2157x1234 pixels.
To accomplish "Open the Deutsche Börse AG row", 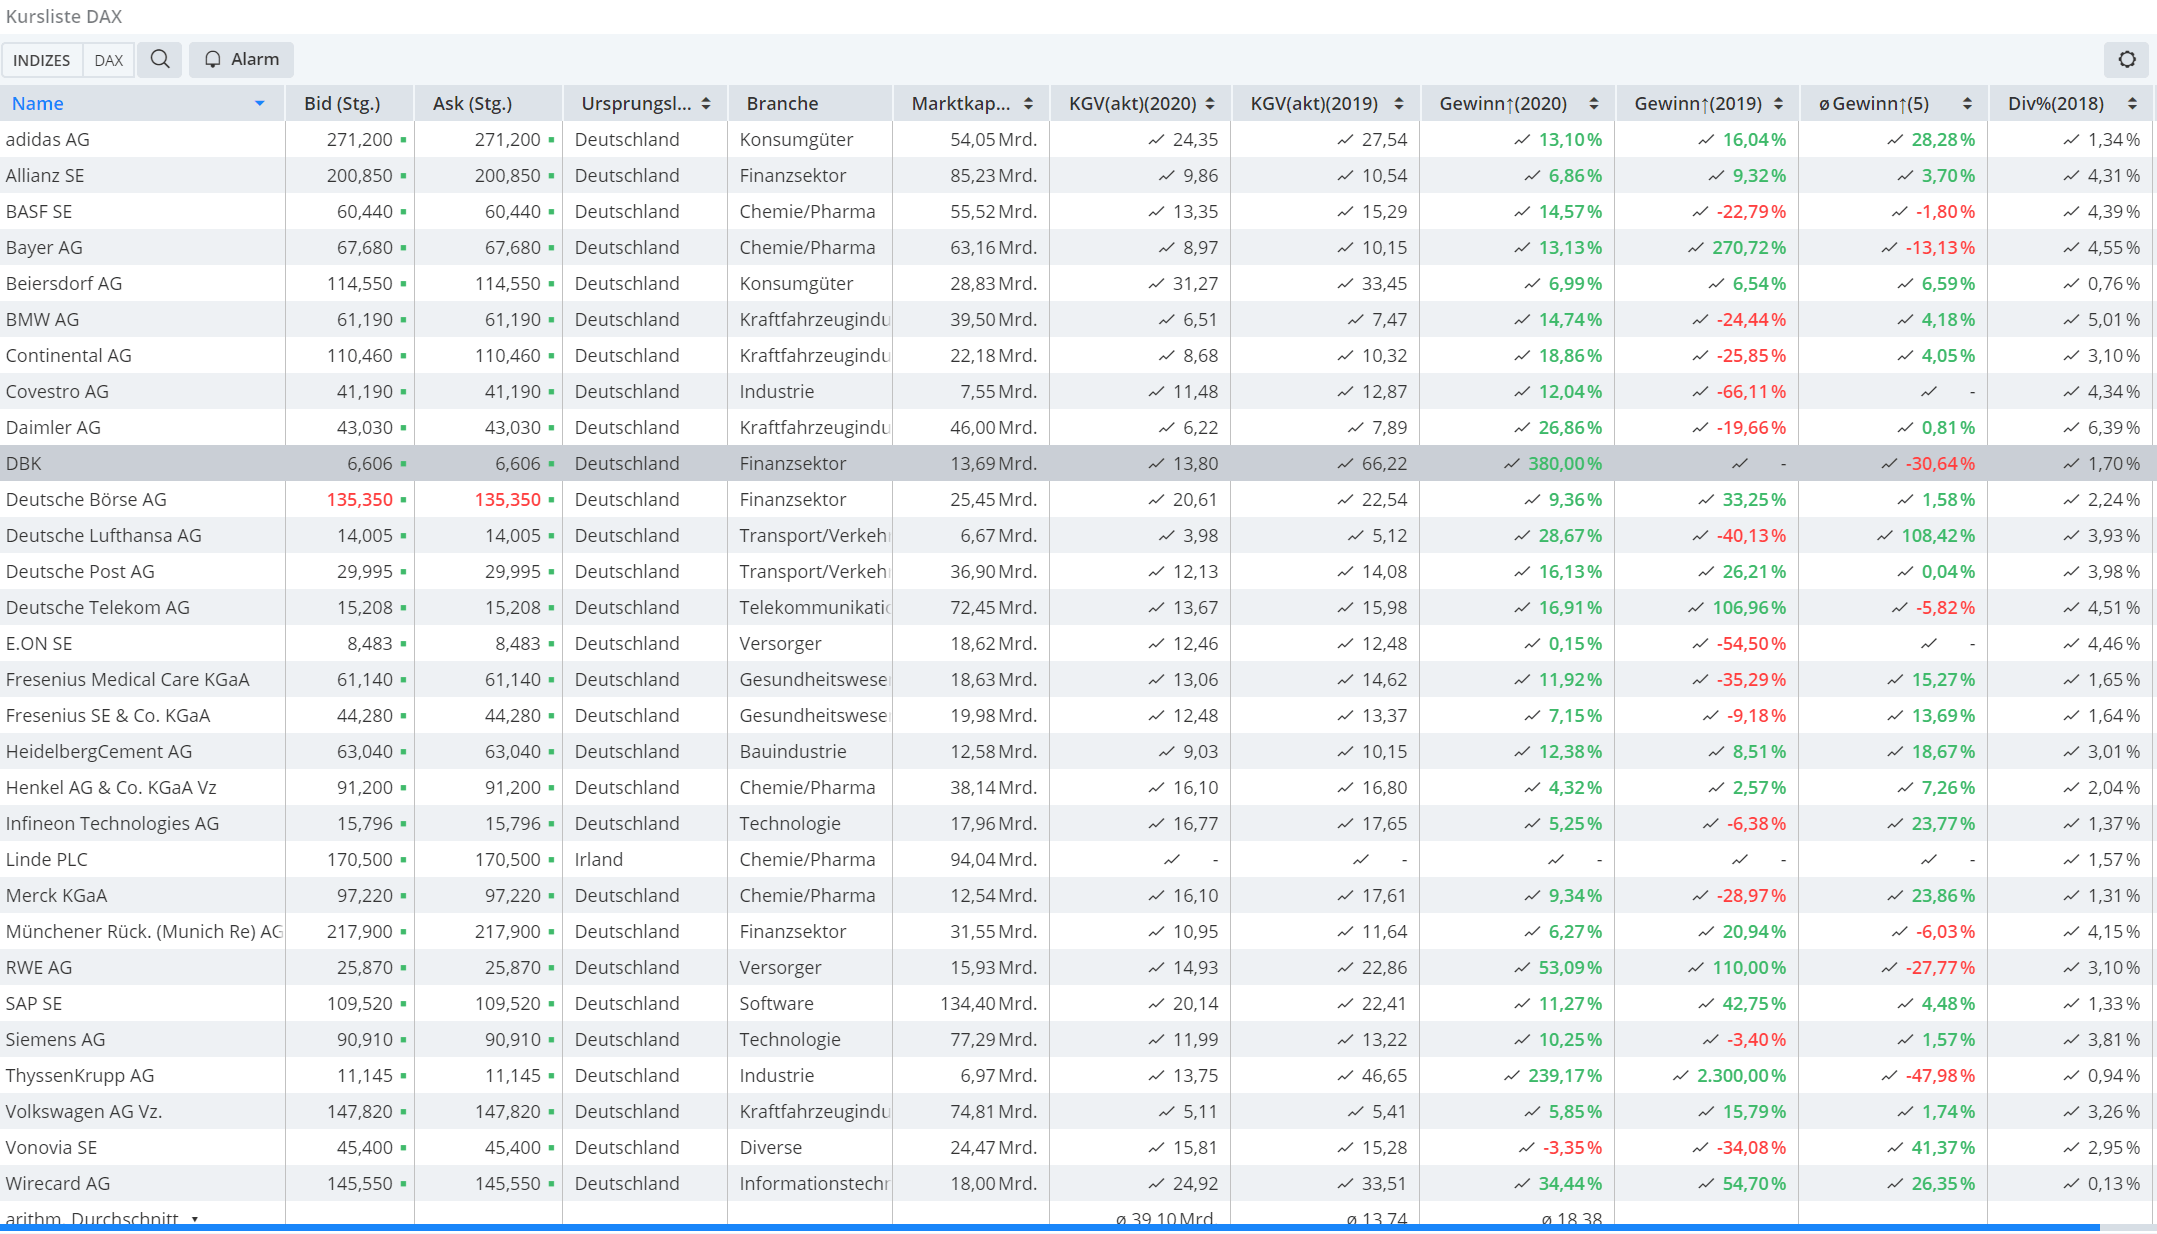I will pos(87,500).
